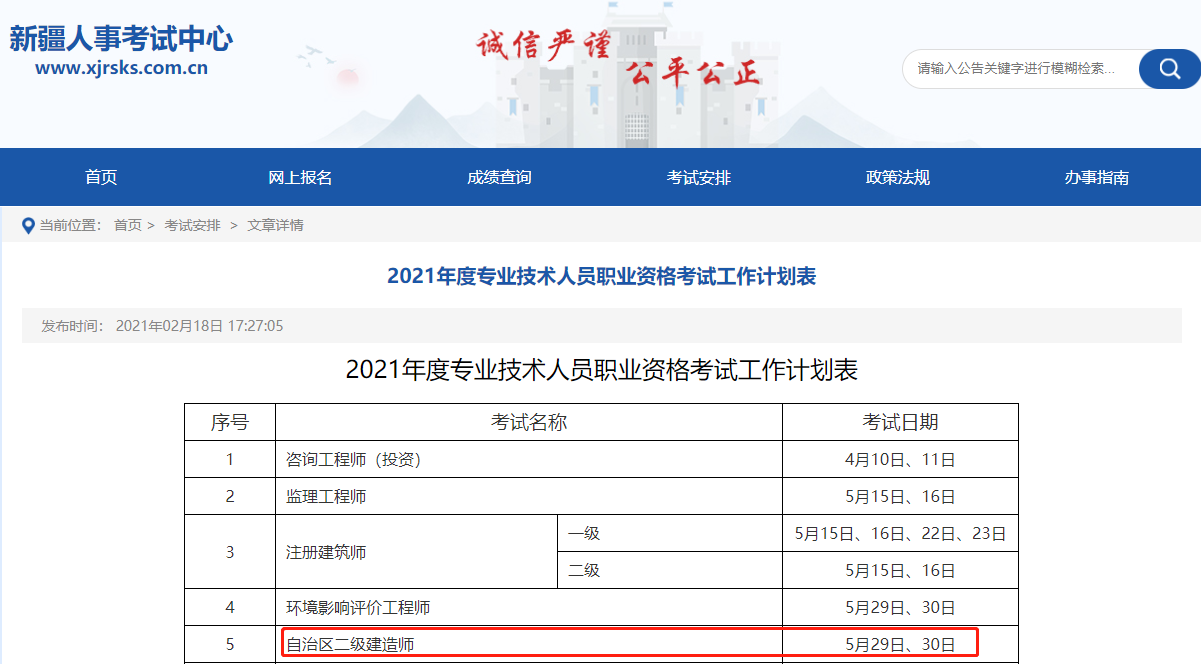
Task: Open the 网上报名 navigation menu
Action: (299, 177)
